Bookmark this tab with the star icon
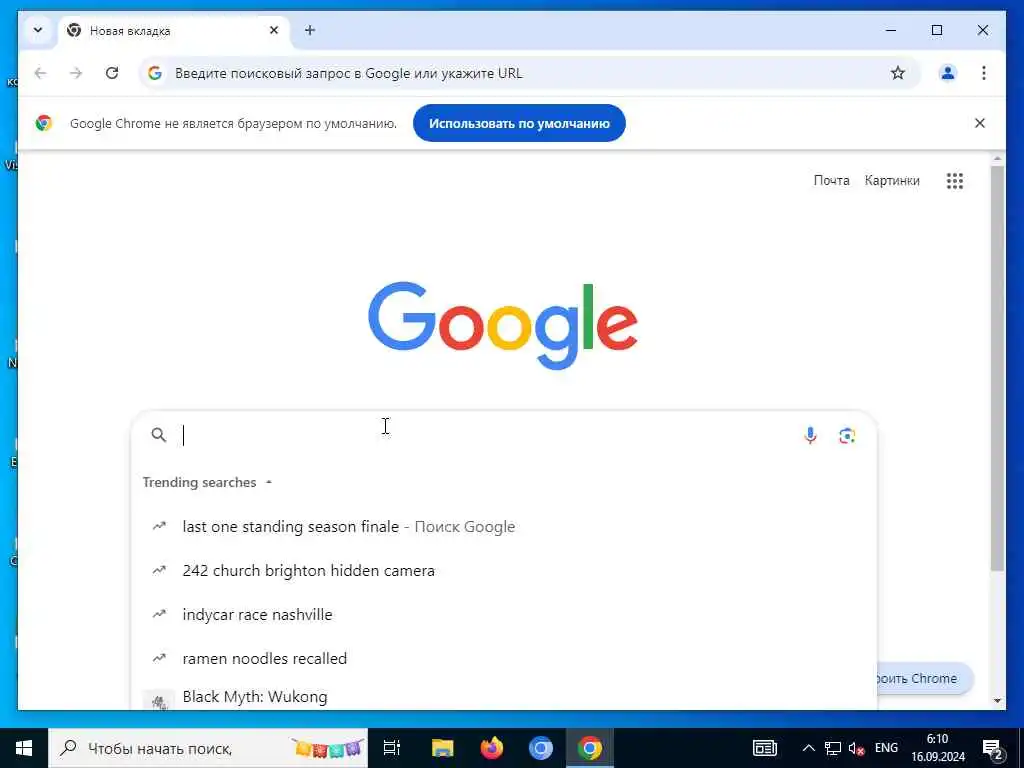1024x768 pixels. coord(898,73)
